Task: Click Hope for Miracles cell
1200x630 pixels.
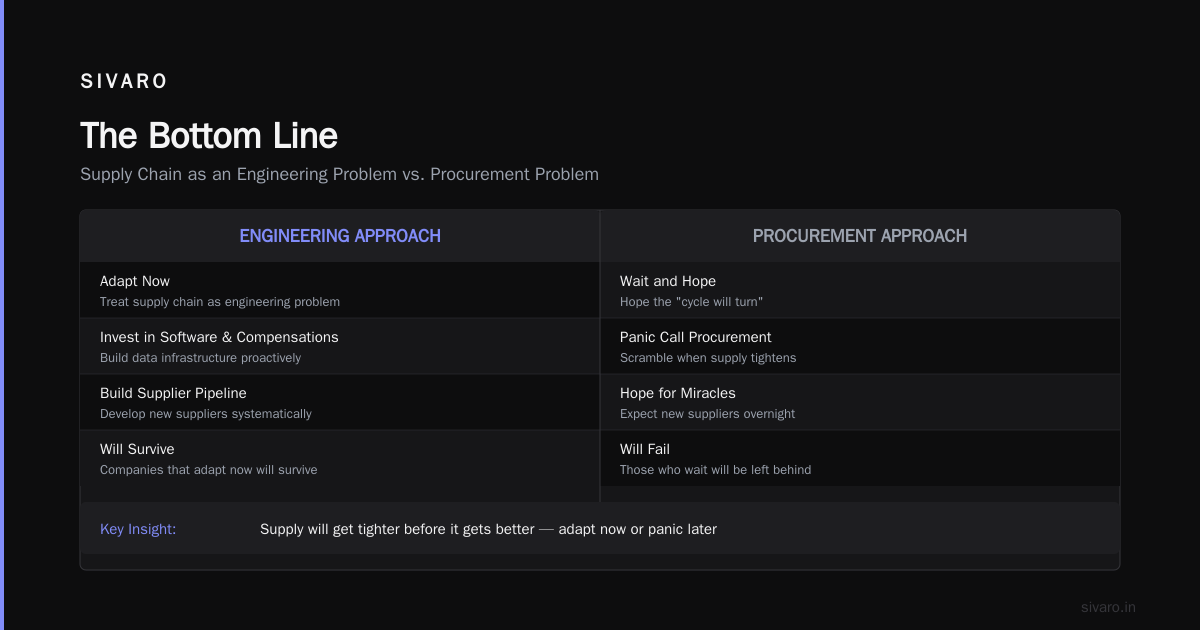Action: tap(860, 402)
